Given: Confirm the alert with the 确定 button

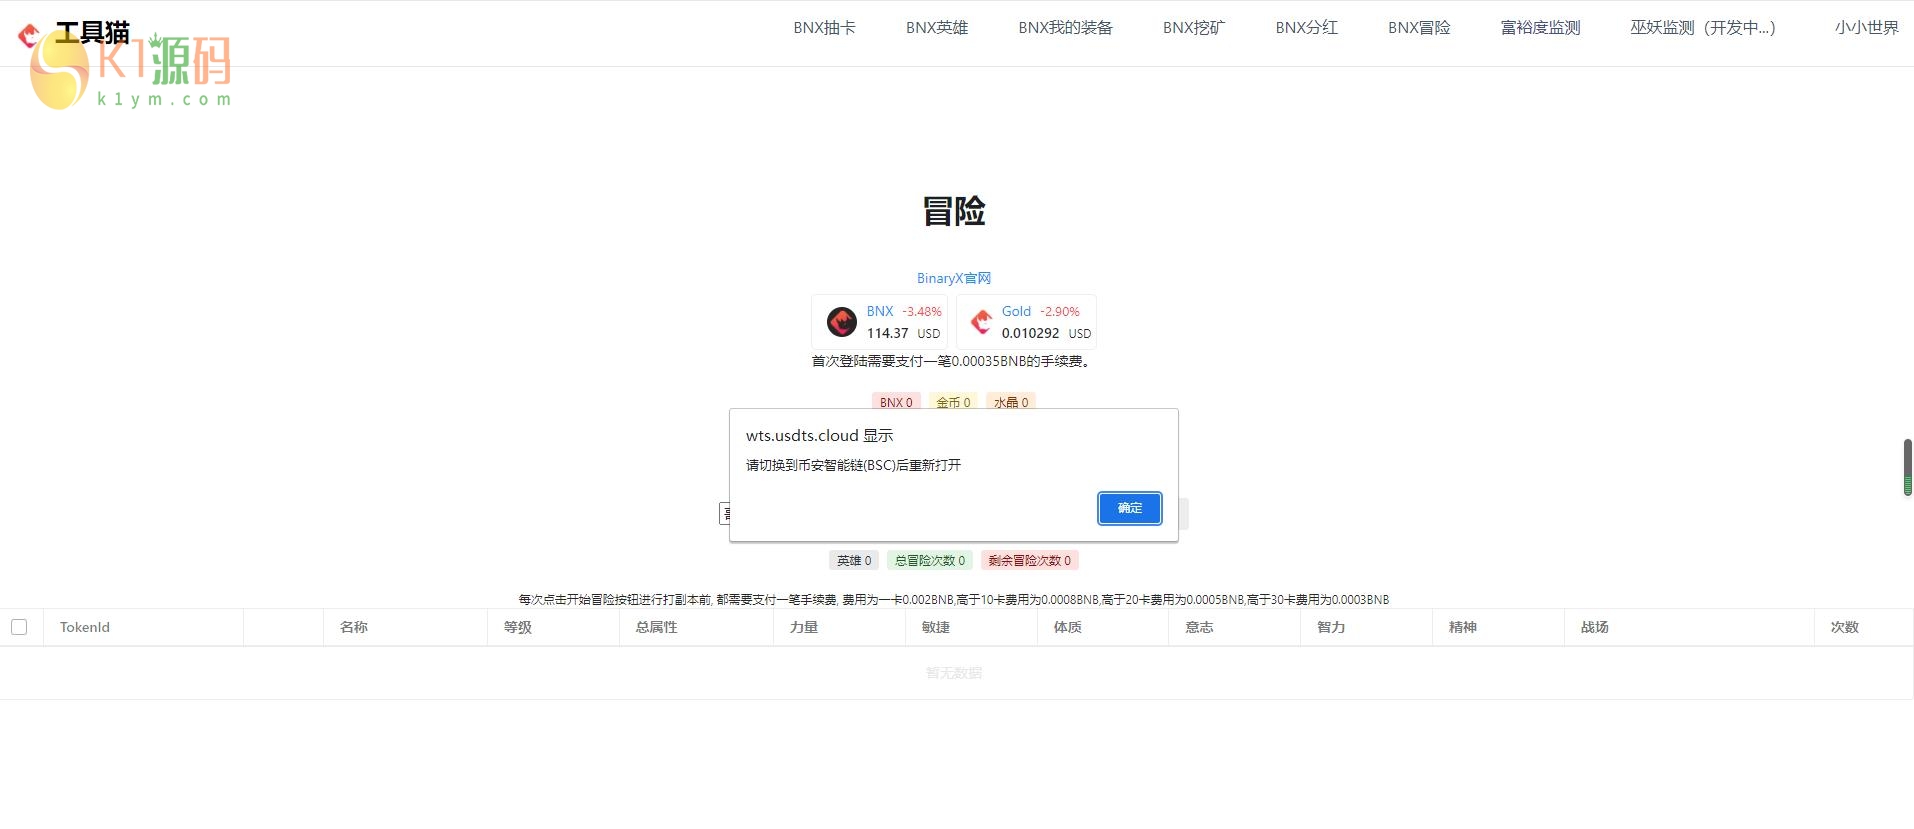Looking at the screenshot, I should (x=1130, y=508).
